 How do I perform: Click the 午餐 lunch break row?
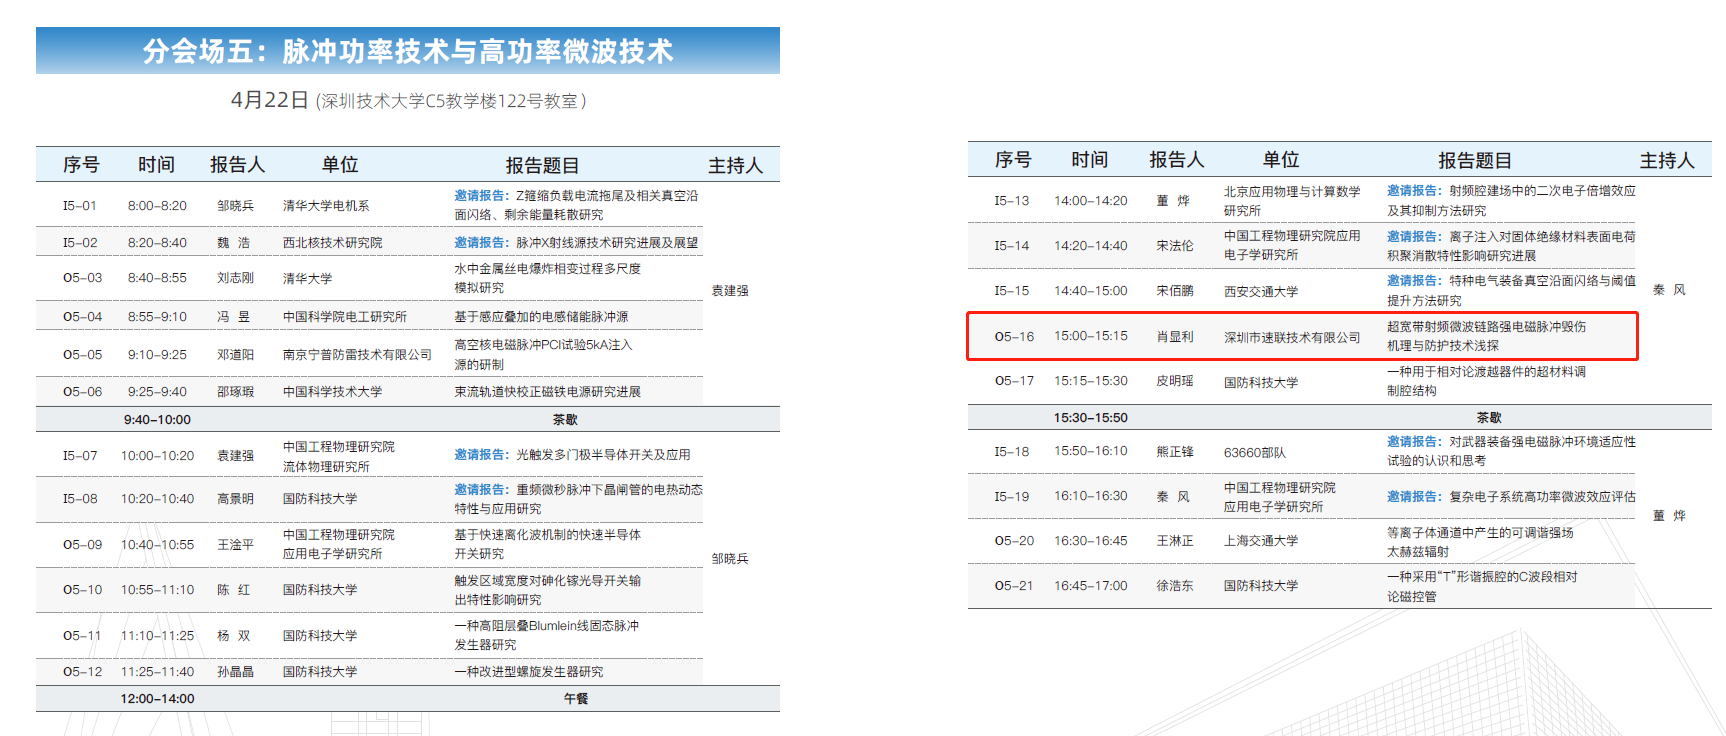(x=575, y=699)
